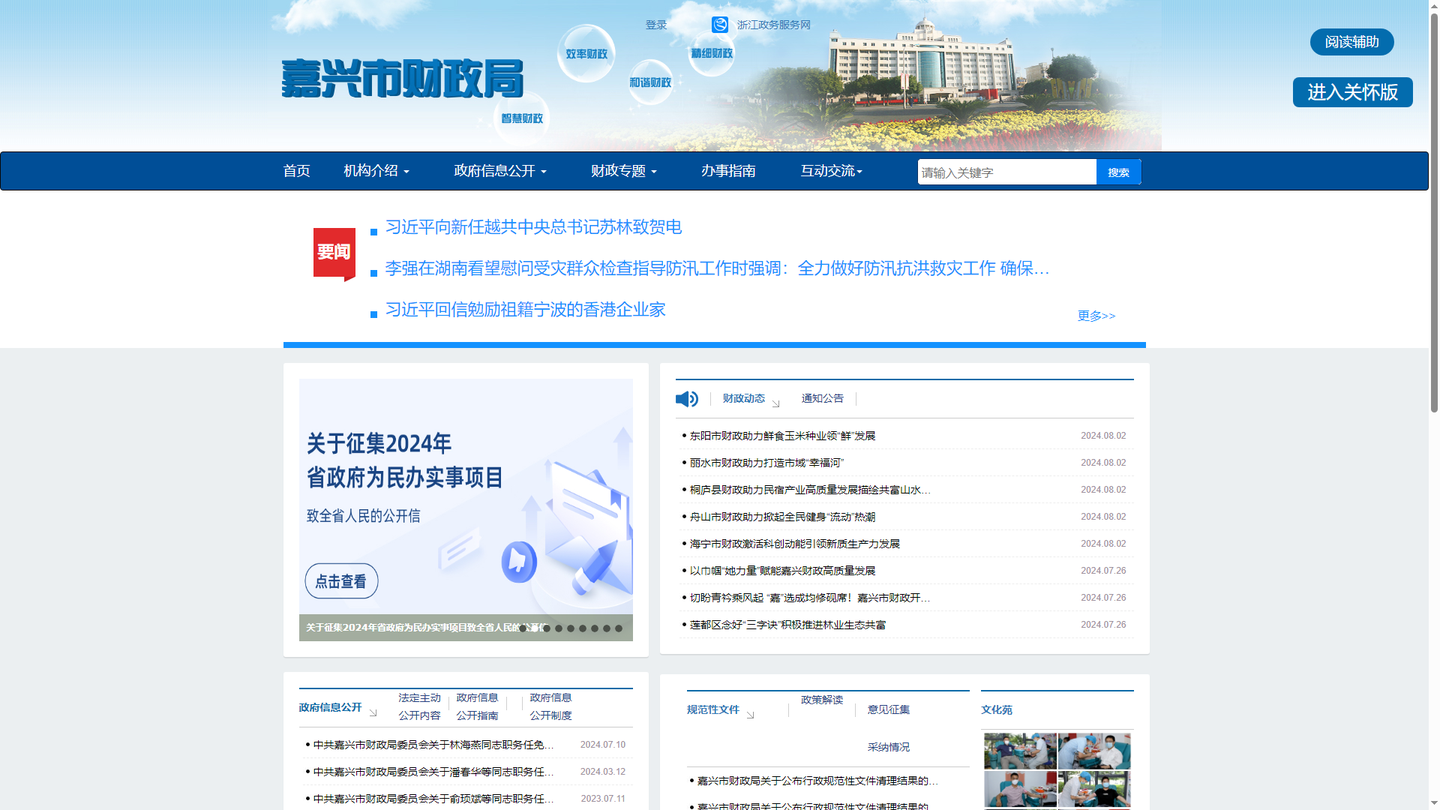Click the 更多>> link under 要闻

click(x=1097, y=316)
